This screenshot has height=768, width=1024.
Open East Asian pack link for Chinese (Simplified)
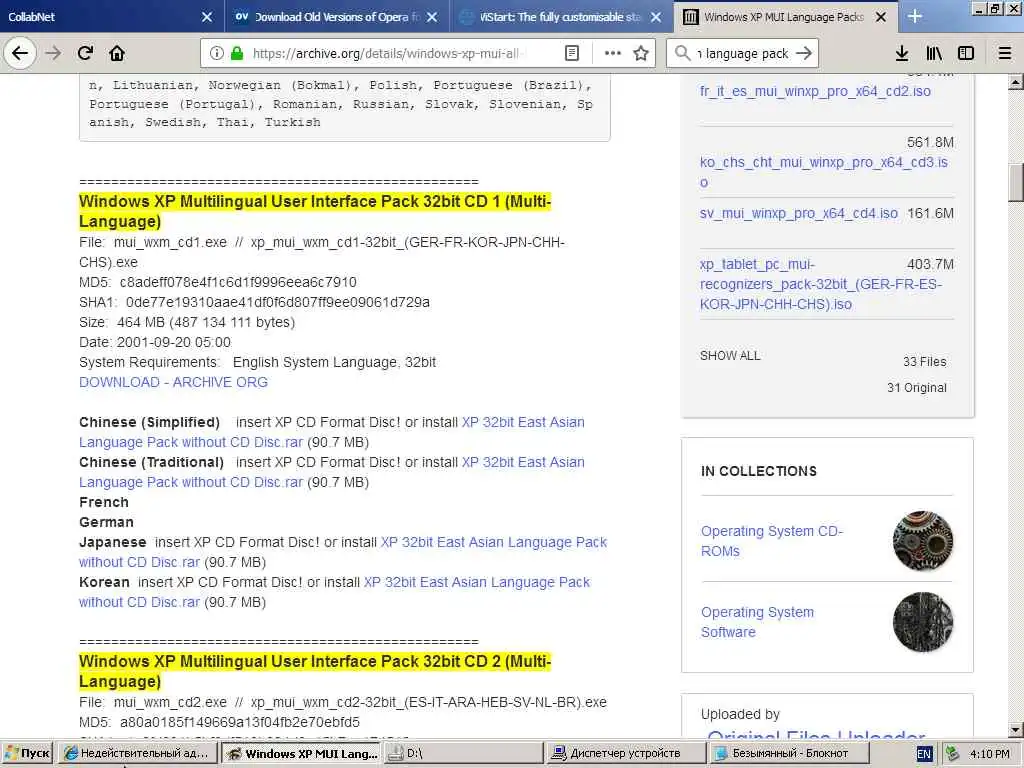tap(332, 432)
